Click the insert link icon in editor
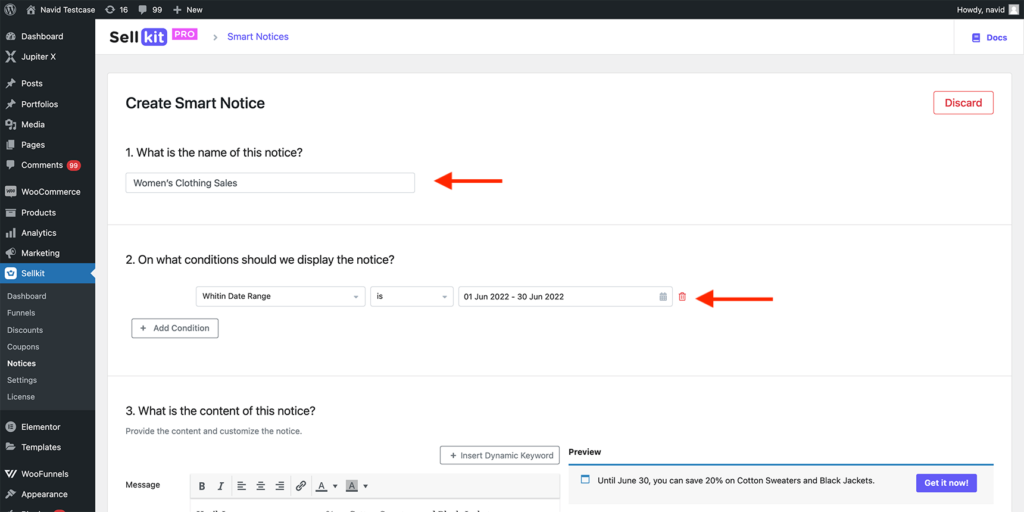 tap(300, 486)
